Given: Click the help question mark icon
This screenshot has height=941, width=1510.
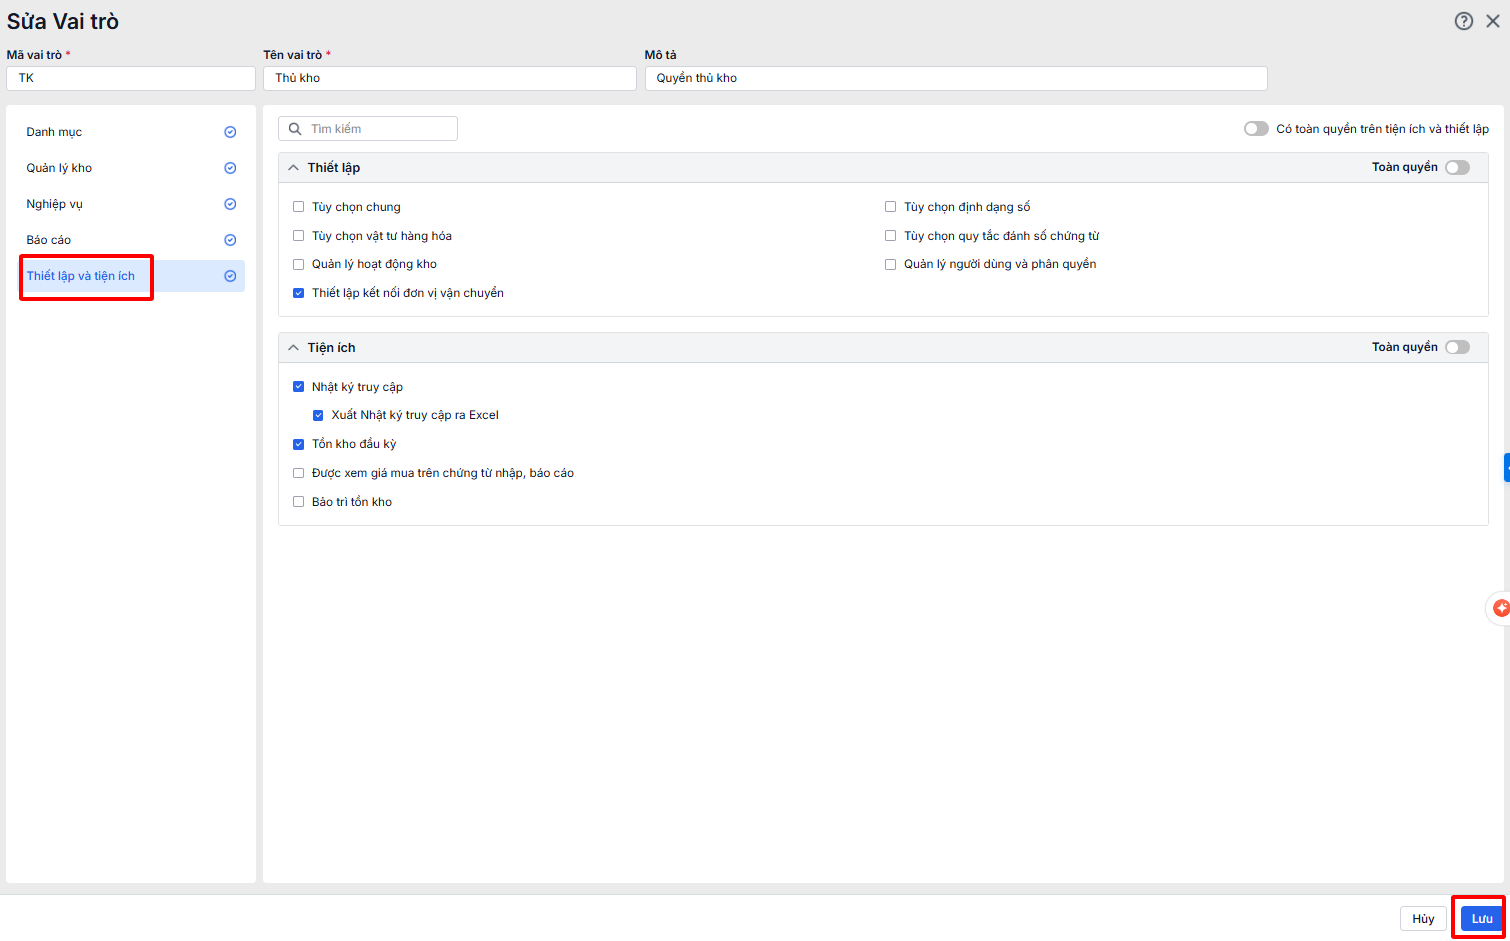Looking at the screenshot, I should coord(1464,21).
